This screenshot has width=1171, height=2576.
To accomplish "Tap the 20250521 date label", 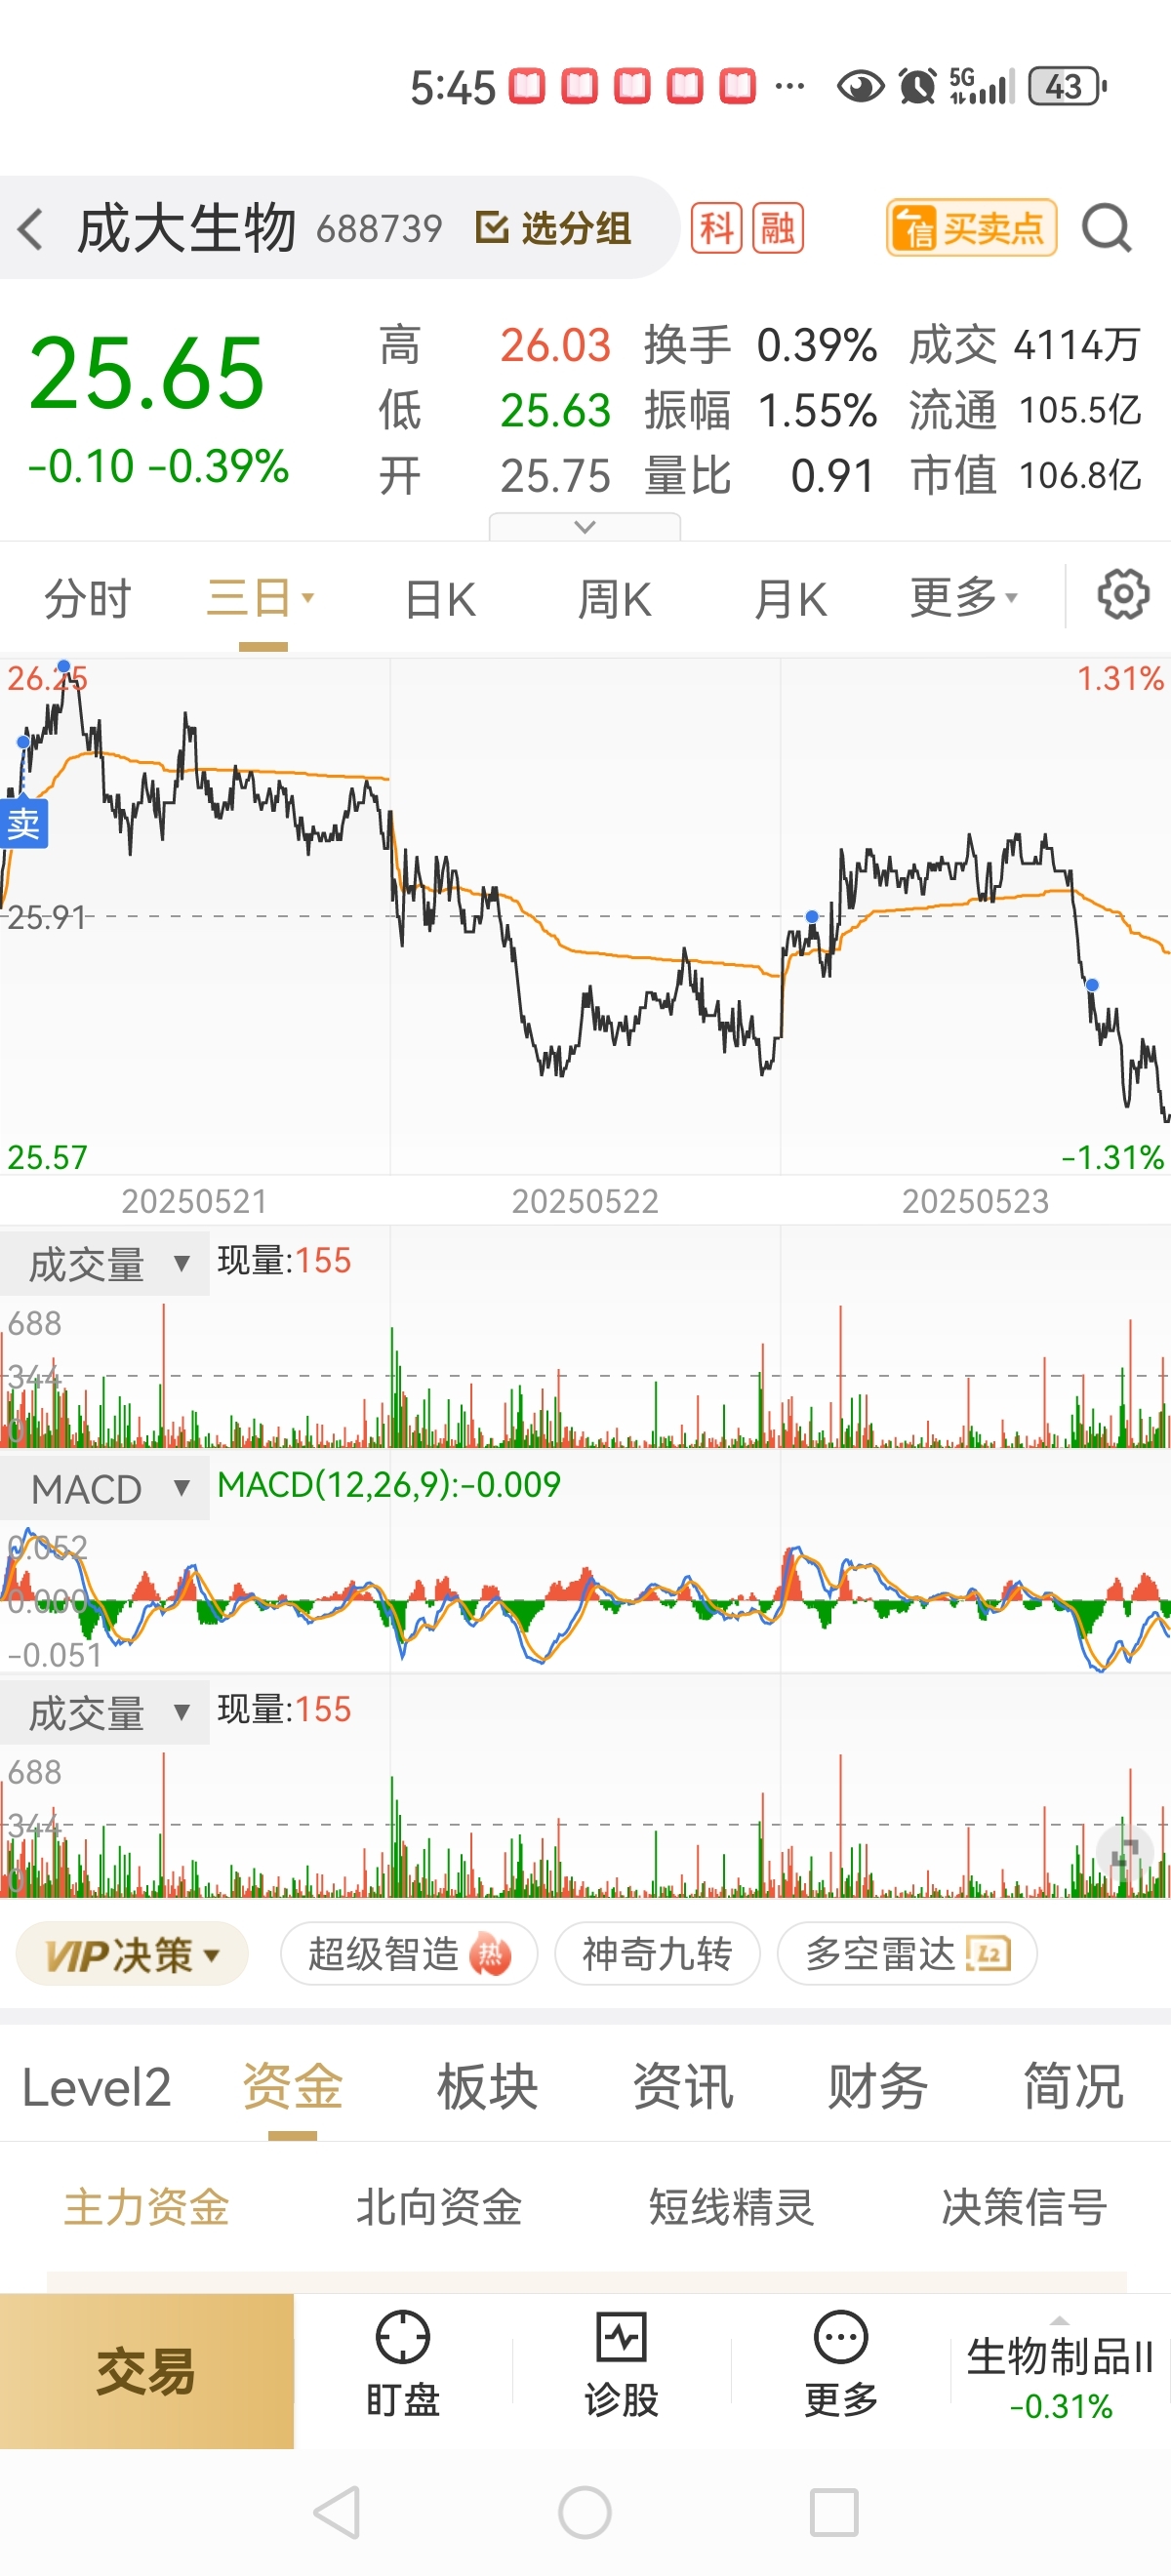I will (195, 1201).
